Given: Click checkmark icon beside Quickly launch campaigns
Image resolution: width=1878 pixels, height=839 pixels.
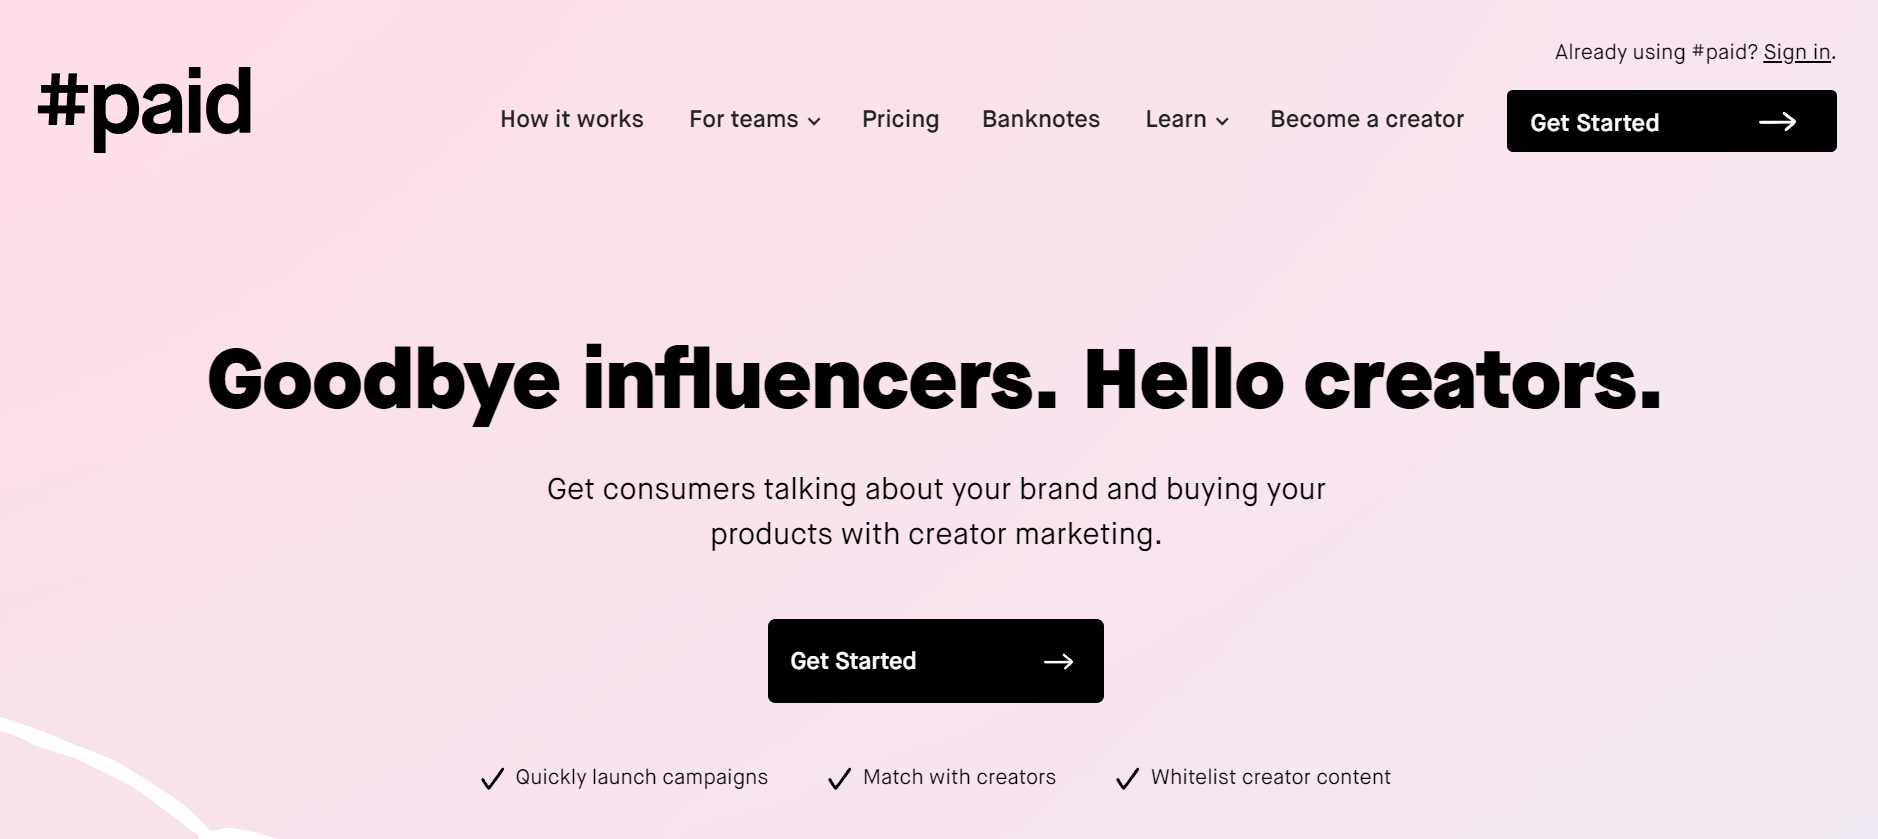Looking at the screenshot, I should pyautogui.click(x=492, y=778).
